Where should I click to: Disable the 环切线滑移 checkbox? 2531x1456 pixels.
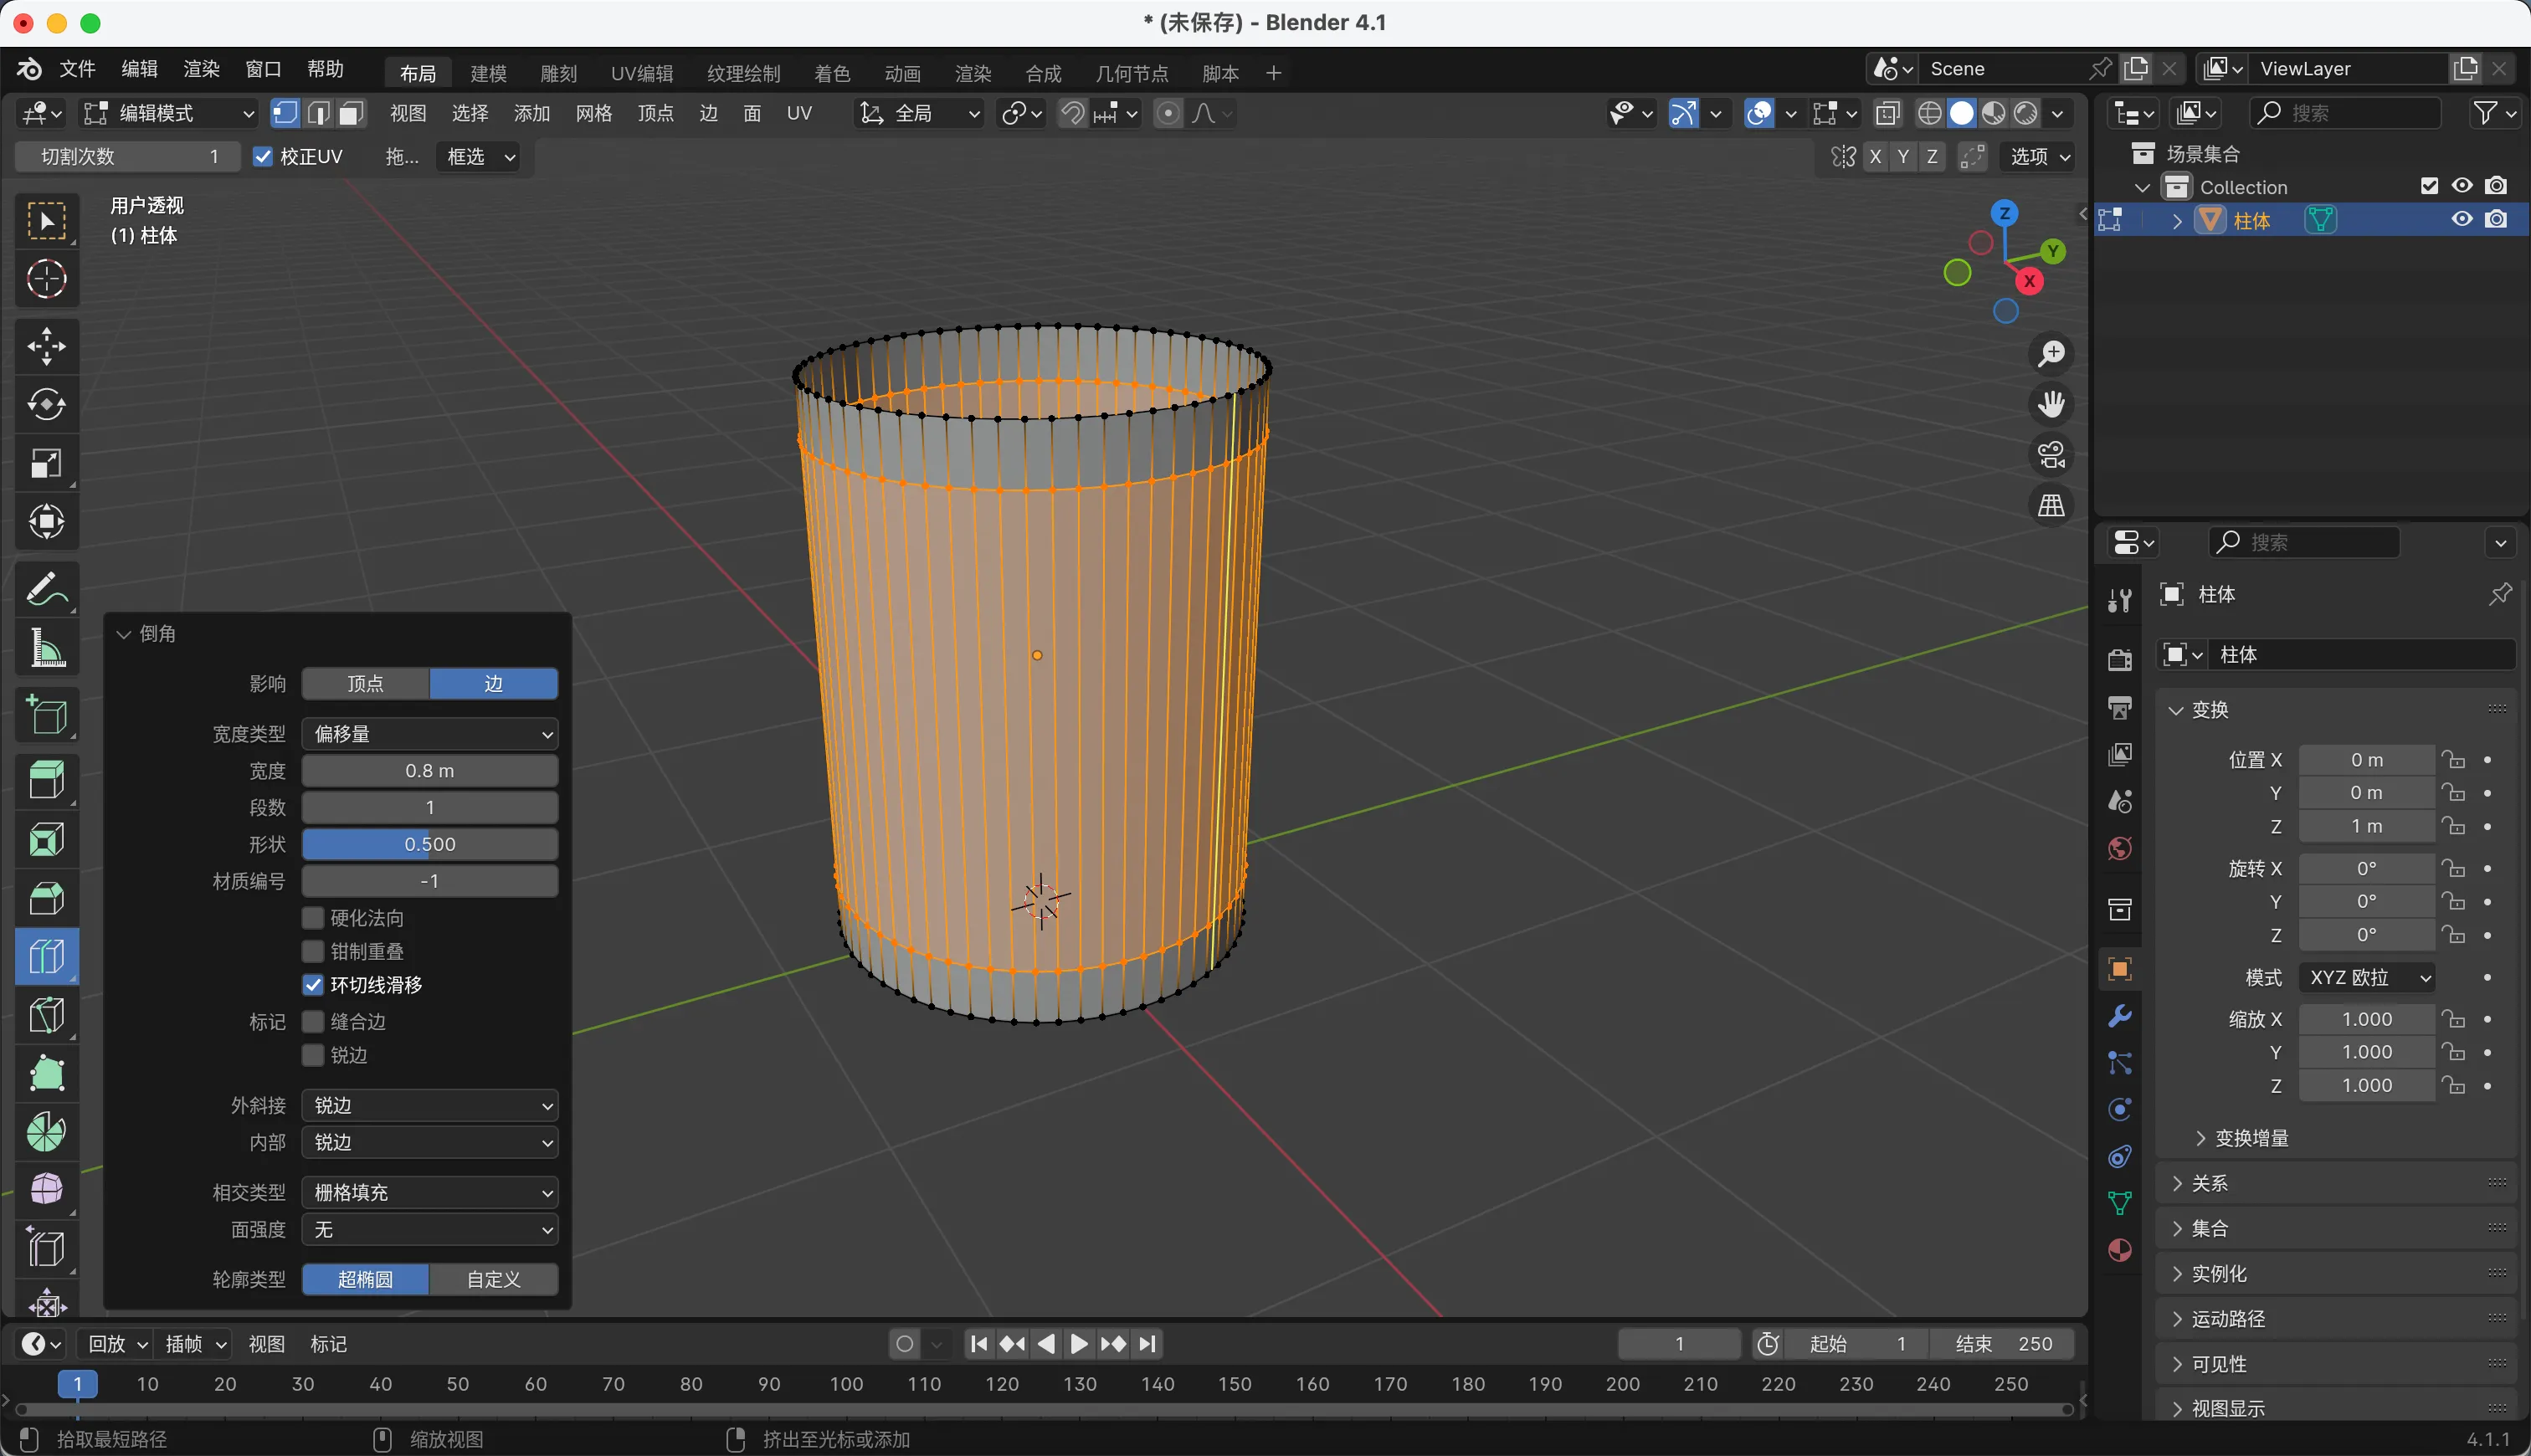(x=313, y=985)
